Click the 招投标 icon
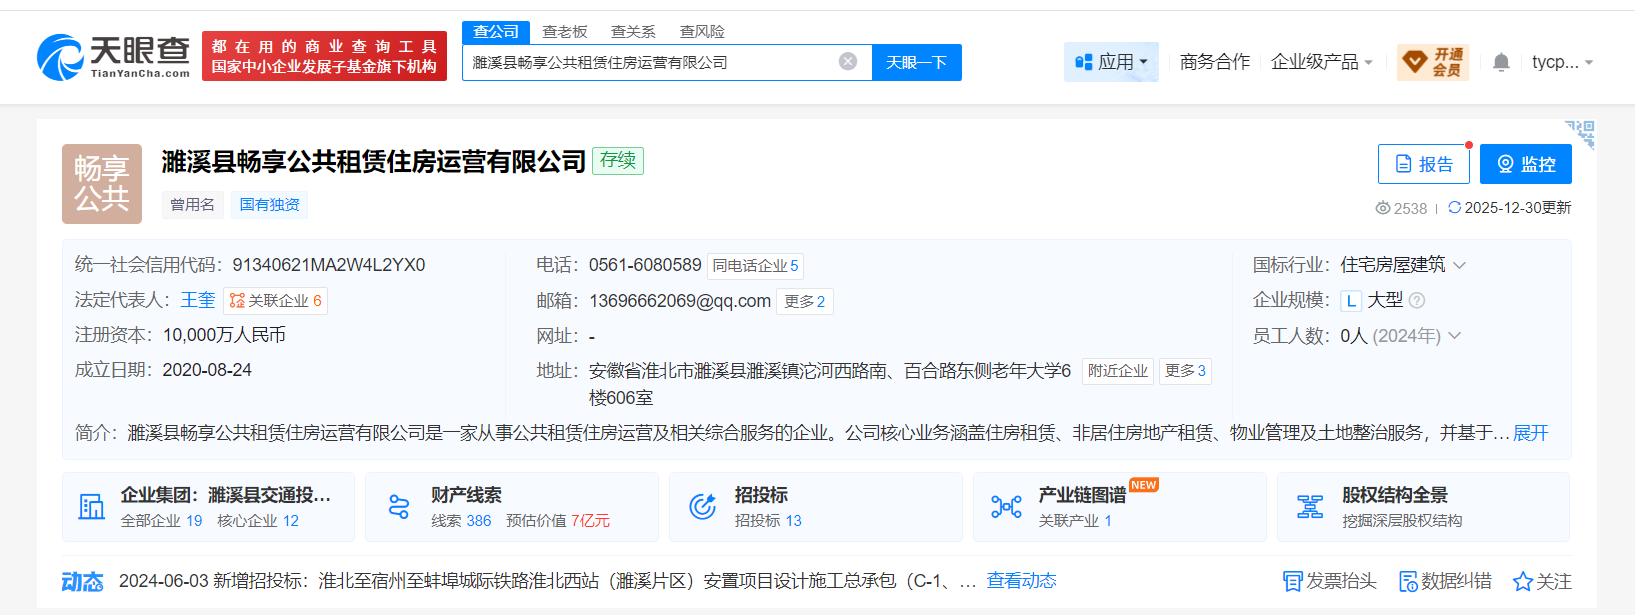Image resolution: width=1635 pixels, height=615 pixels. point(703,507)
